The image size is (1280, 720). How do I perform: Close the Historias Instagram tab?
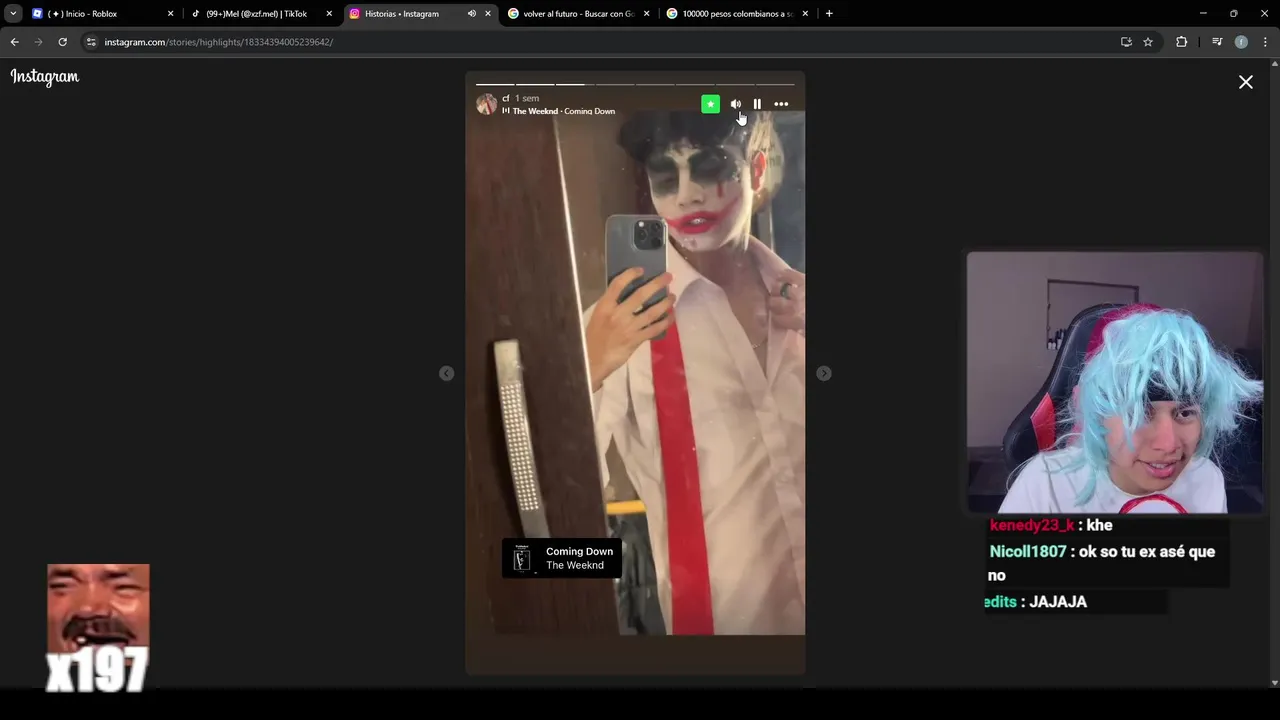488,14
